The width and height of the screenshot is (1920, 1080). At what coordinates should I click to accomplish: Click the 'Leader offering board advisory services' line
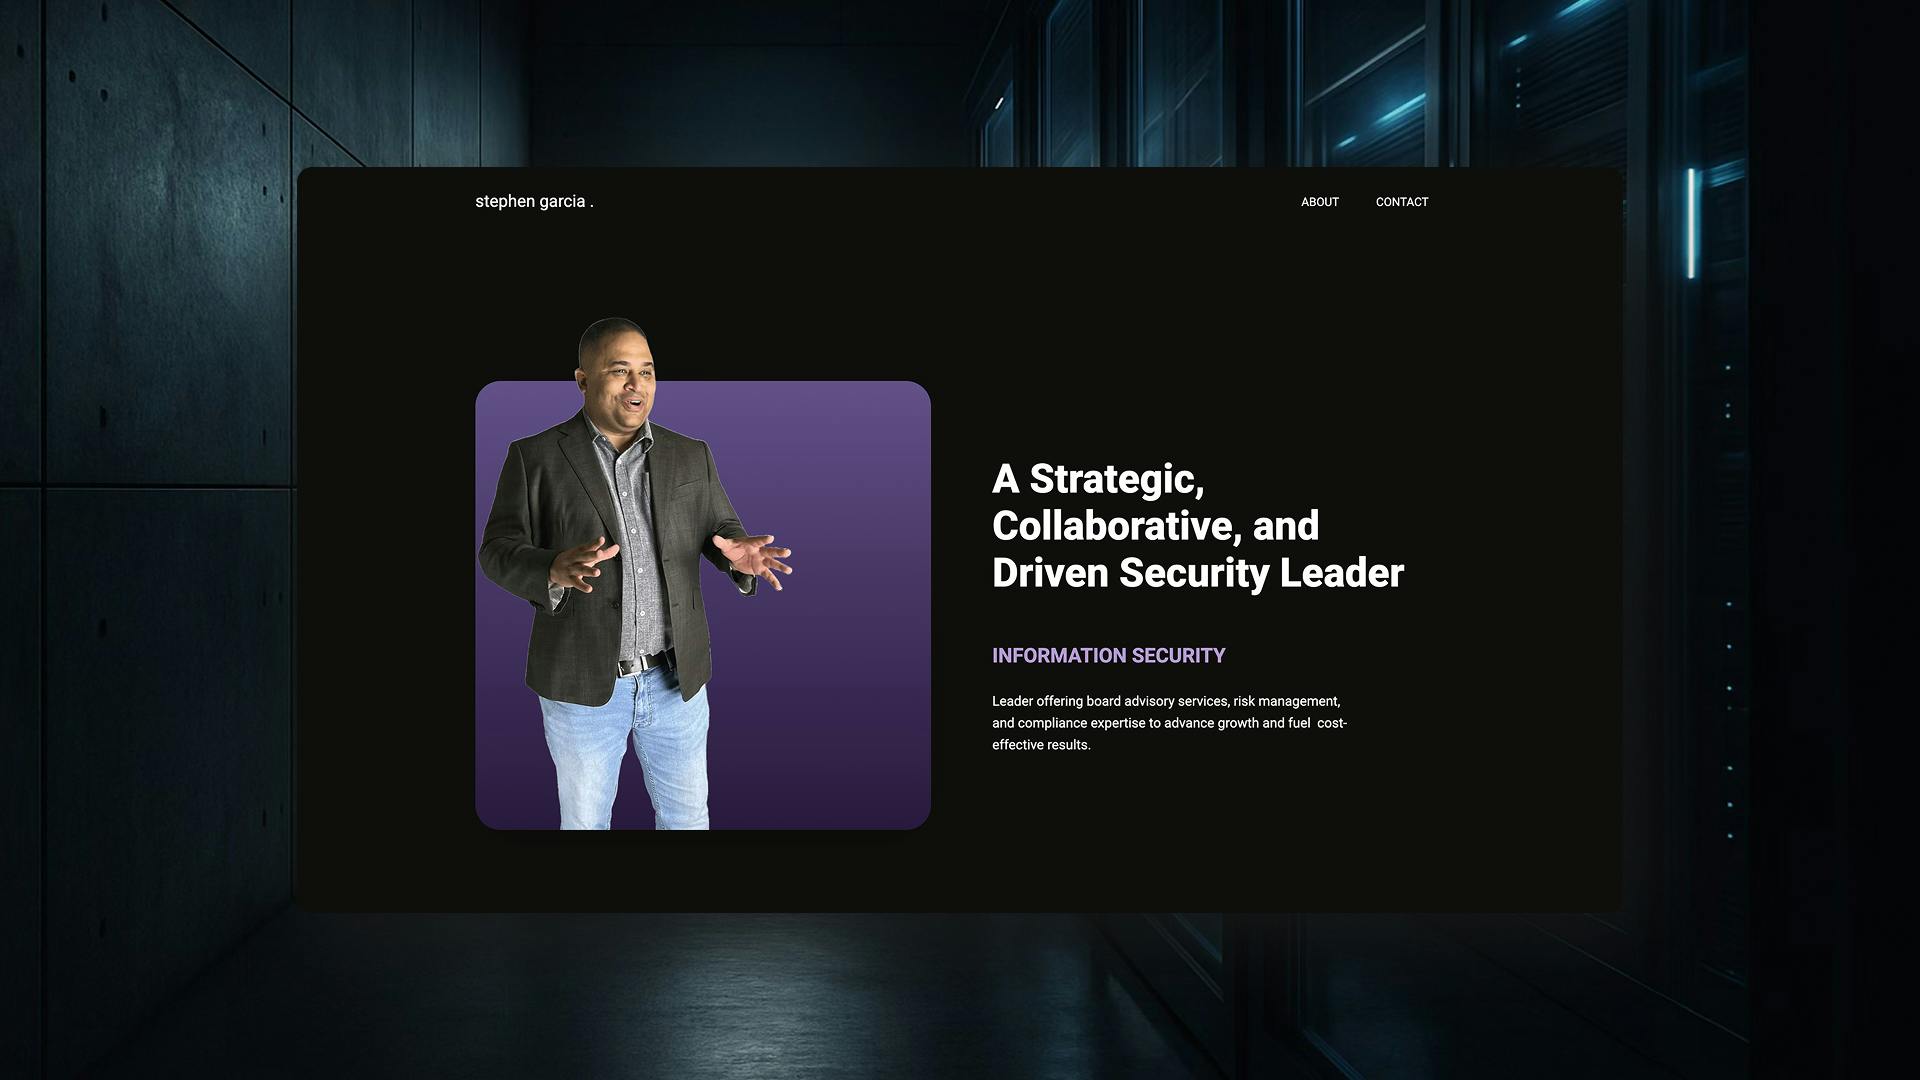1165,701
